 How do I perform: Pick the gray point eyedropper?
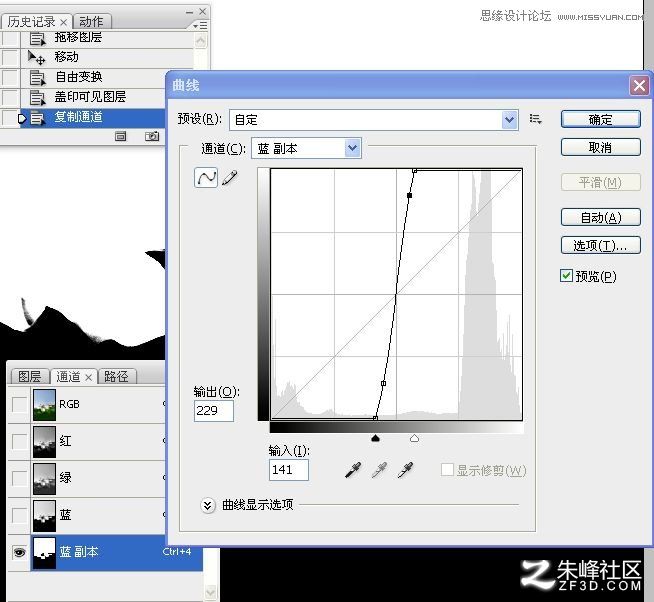point(379,470)
